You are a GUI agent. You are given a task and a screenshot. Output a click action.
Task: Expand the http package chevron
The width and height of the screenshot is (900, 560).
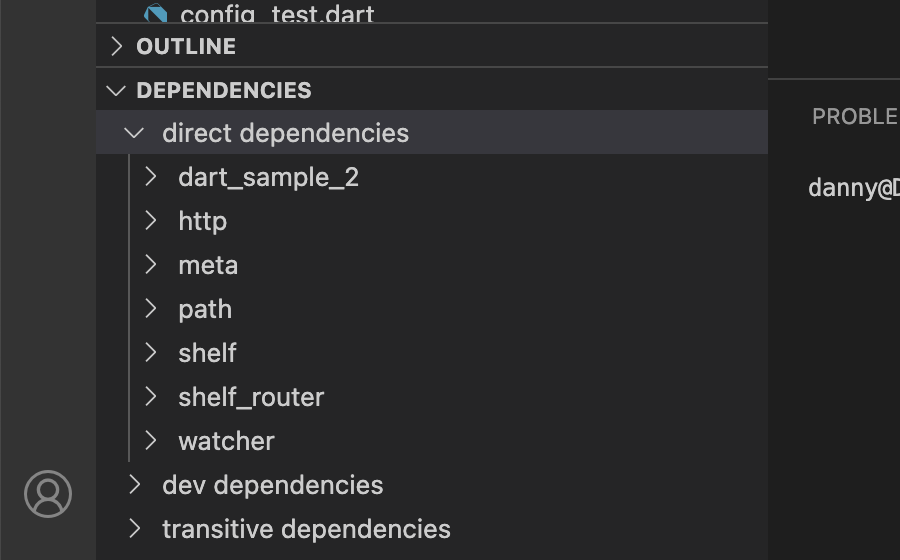(x=151, y=221)
